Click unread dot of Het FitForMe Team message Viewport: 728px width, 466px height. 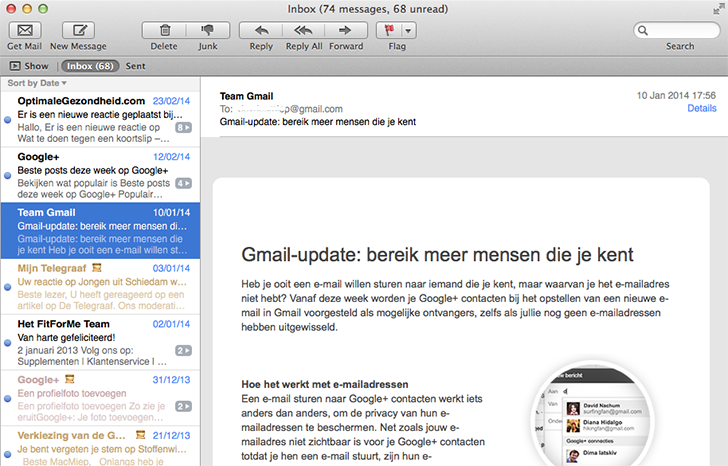(x=7, y=343)
